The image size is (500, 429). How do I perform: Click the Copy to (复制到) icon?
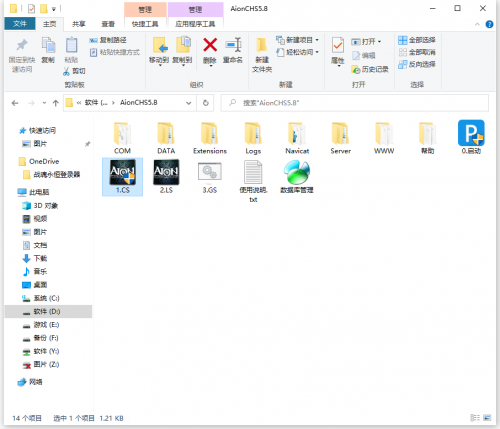click(x=183, y=45)
